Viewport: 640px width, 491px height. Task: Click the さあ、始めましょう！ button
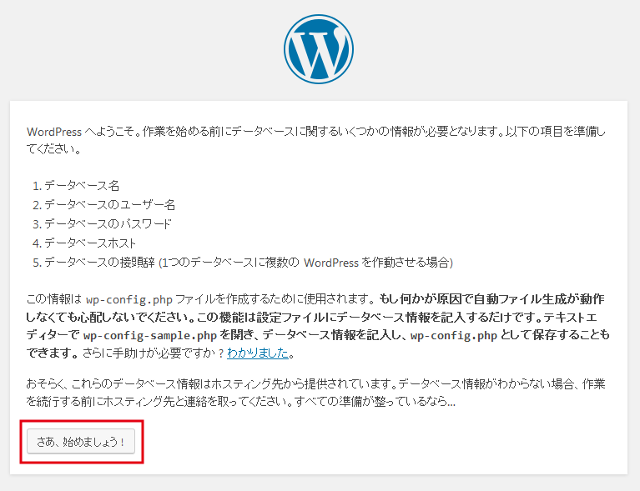[81, 441]
